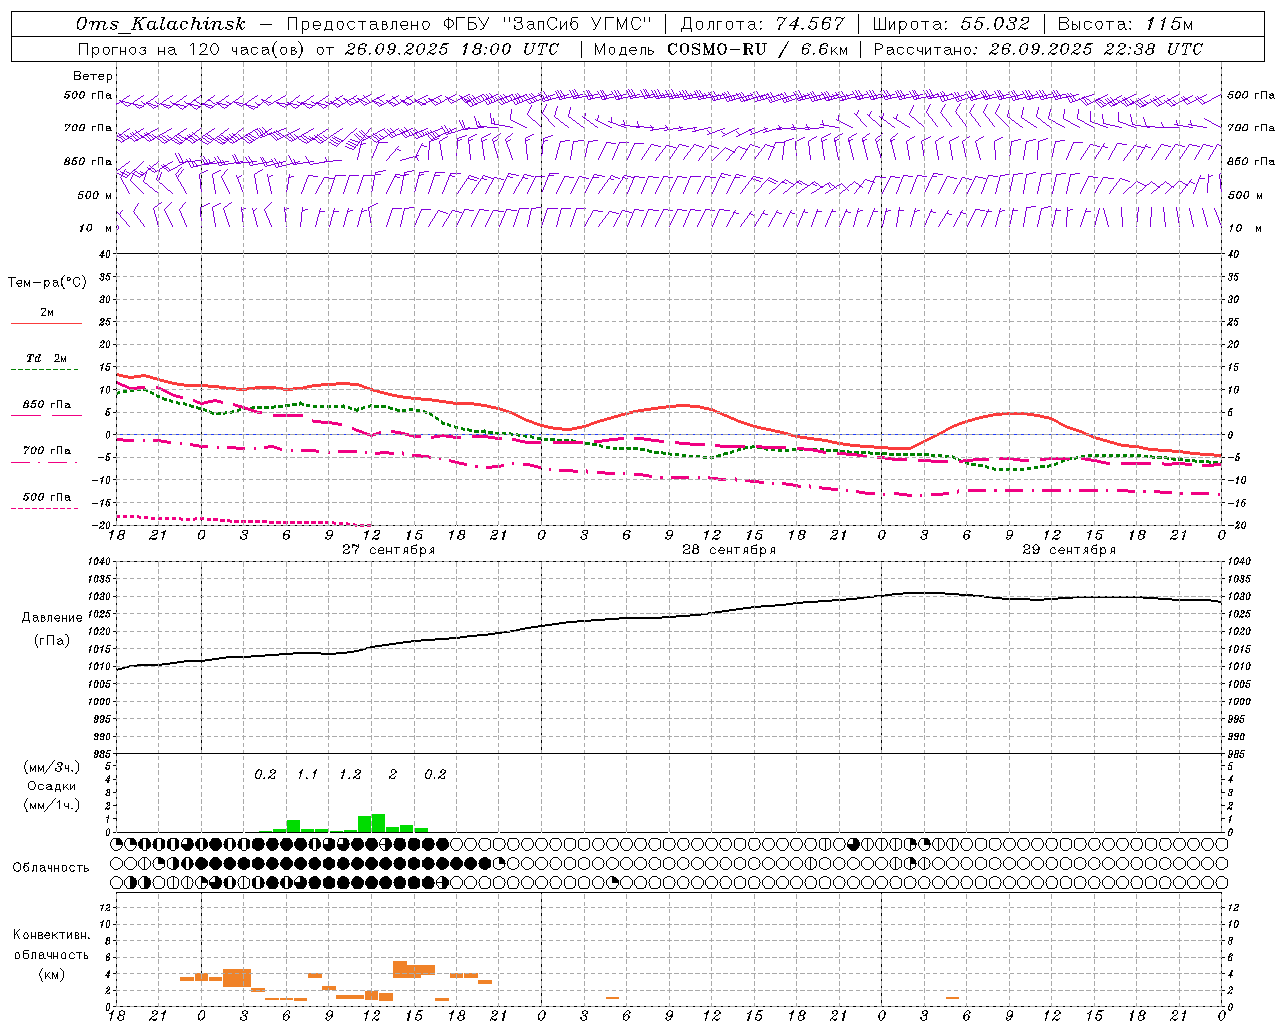Click the (мм/3ч.) precipitation unit label
This screenshot has width=1280, height=1024.
51,767
